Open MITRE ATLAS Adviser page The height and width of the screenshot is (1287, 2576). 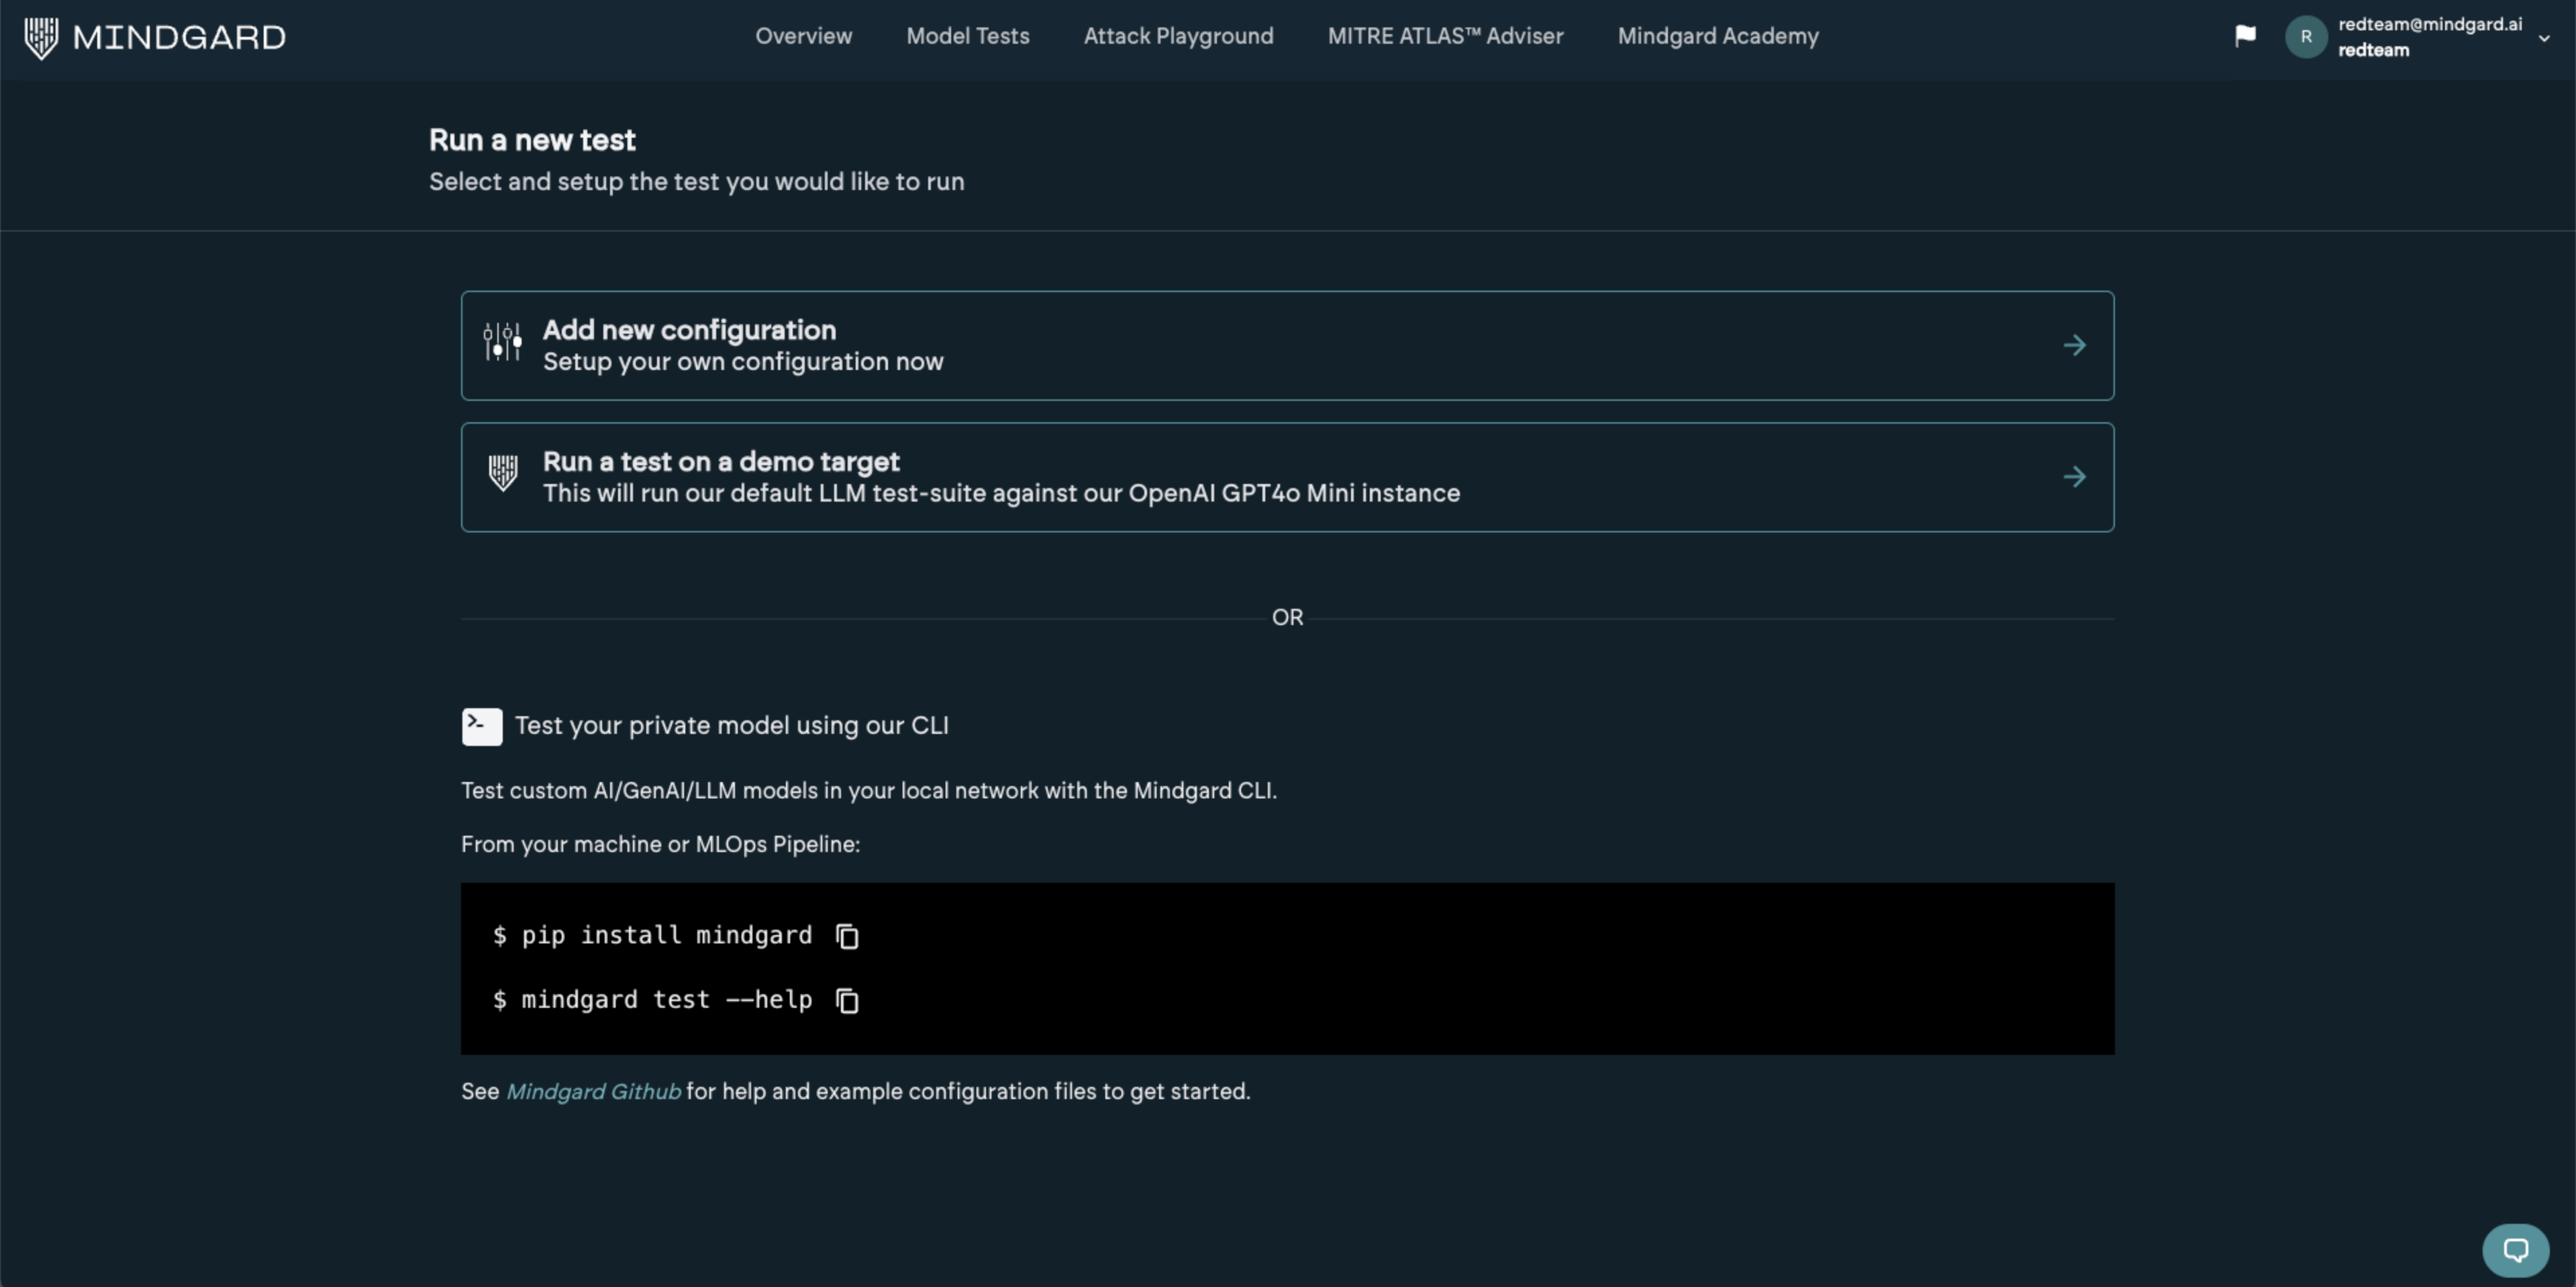[x=1445, y=36]
